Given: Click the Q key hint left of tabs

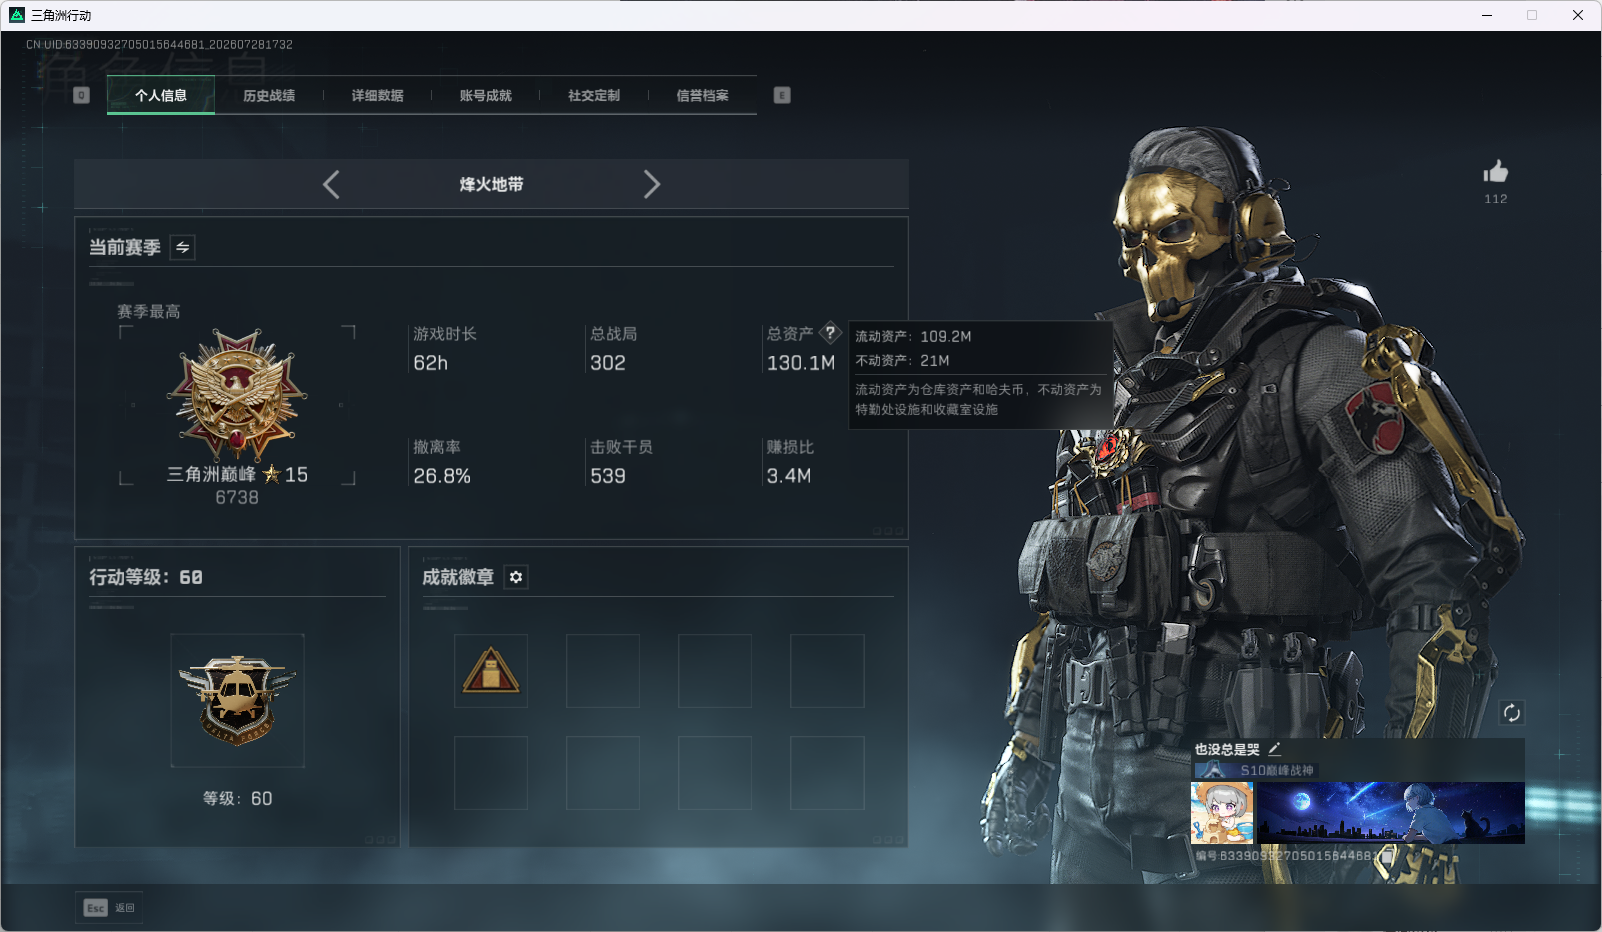Looking at the screenshot, I should pyautogui.click(x=82, y=95).
